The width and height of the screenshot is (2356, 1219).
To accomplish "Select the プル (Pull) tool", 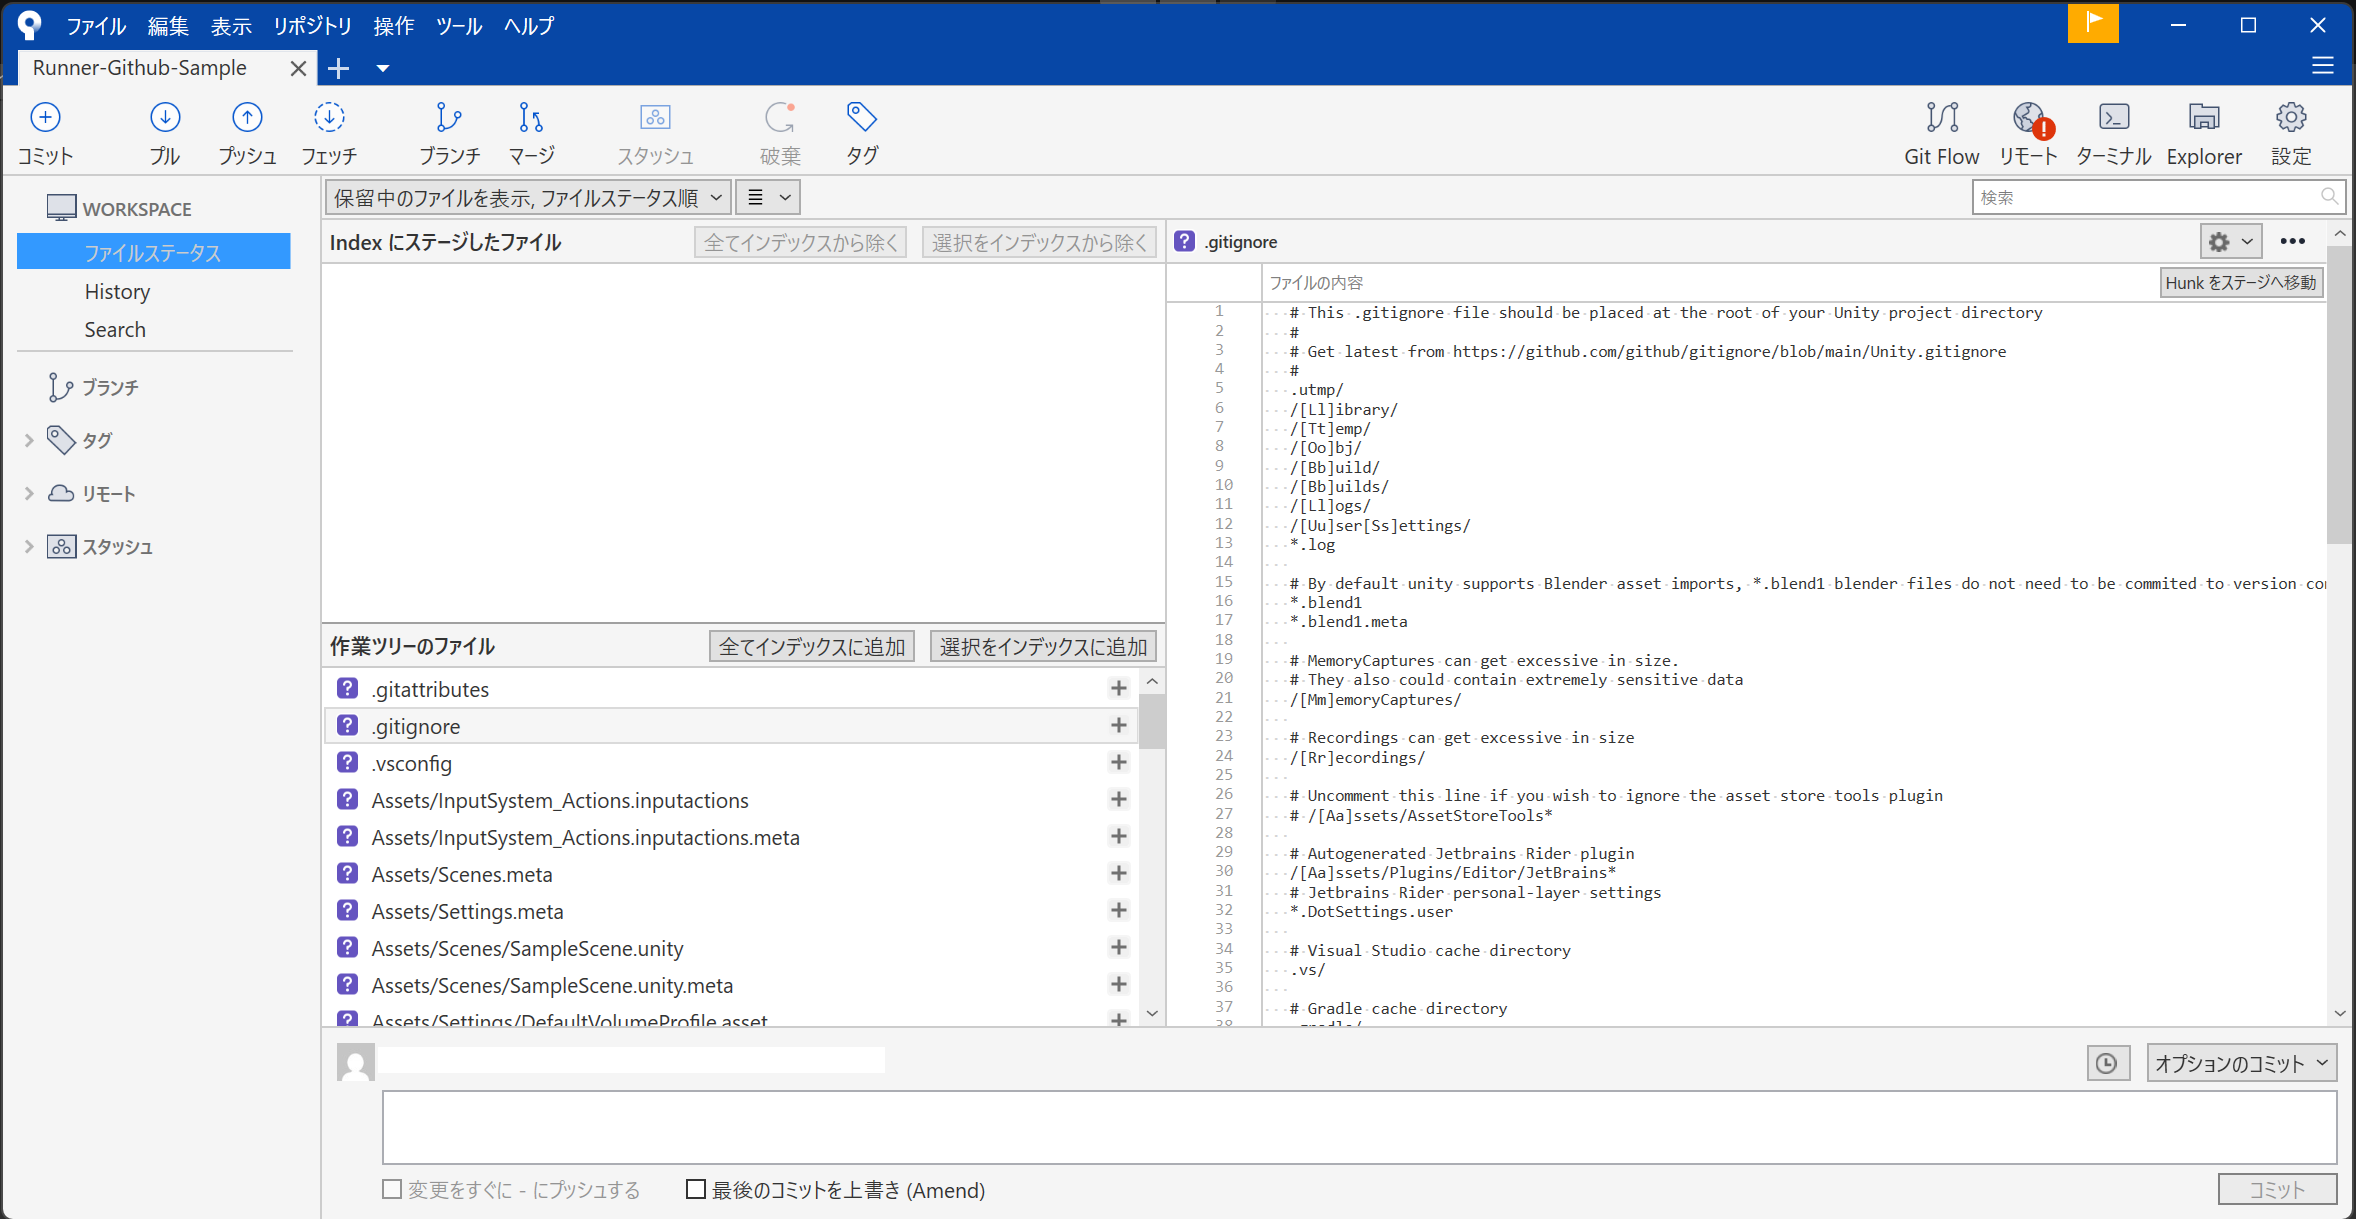I will [165, 131].
